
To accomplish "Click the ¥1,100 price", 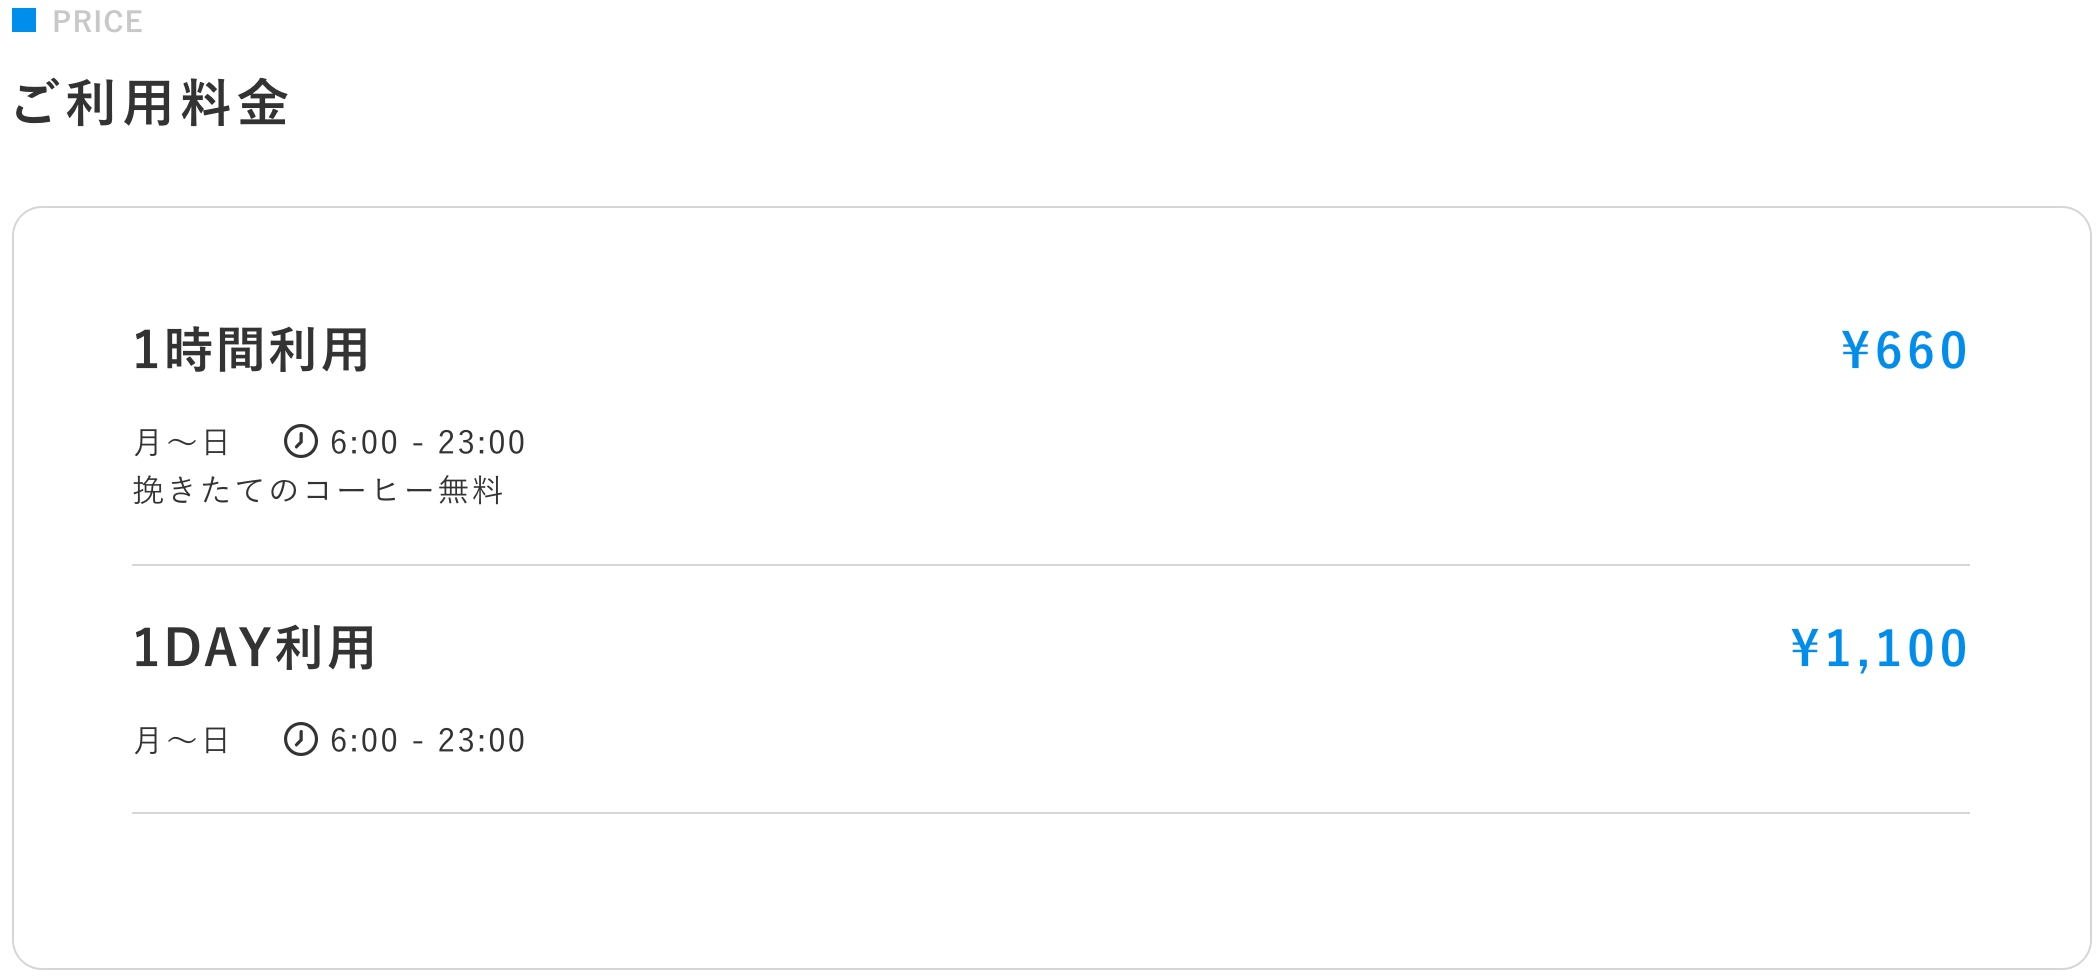I will click(x=1879, y=649).
